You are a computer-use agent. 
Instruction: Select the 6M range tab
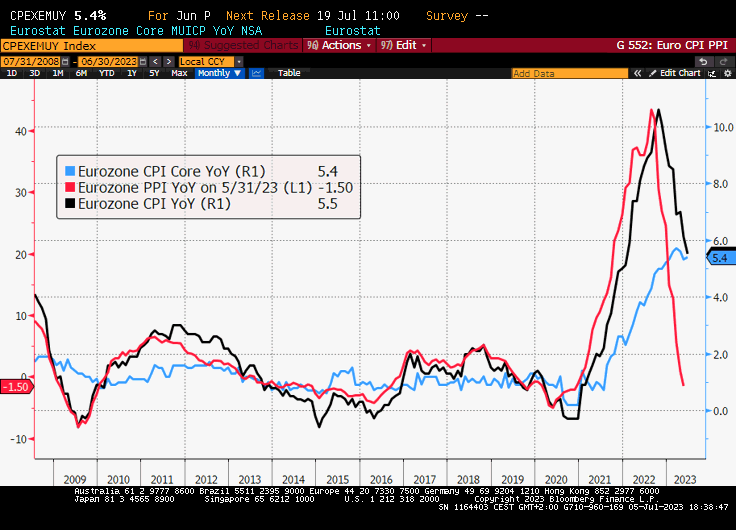81,73
